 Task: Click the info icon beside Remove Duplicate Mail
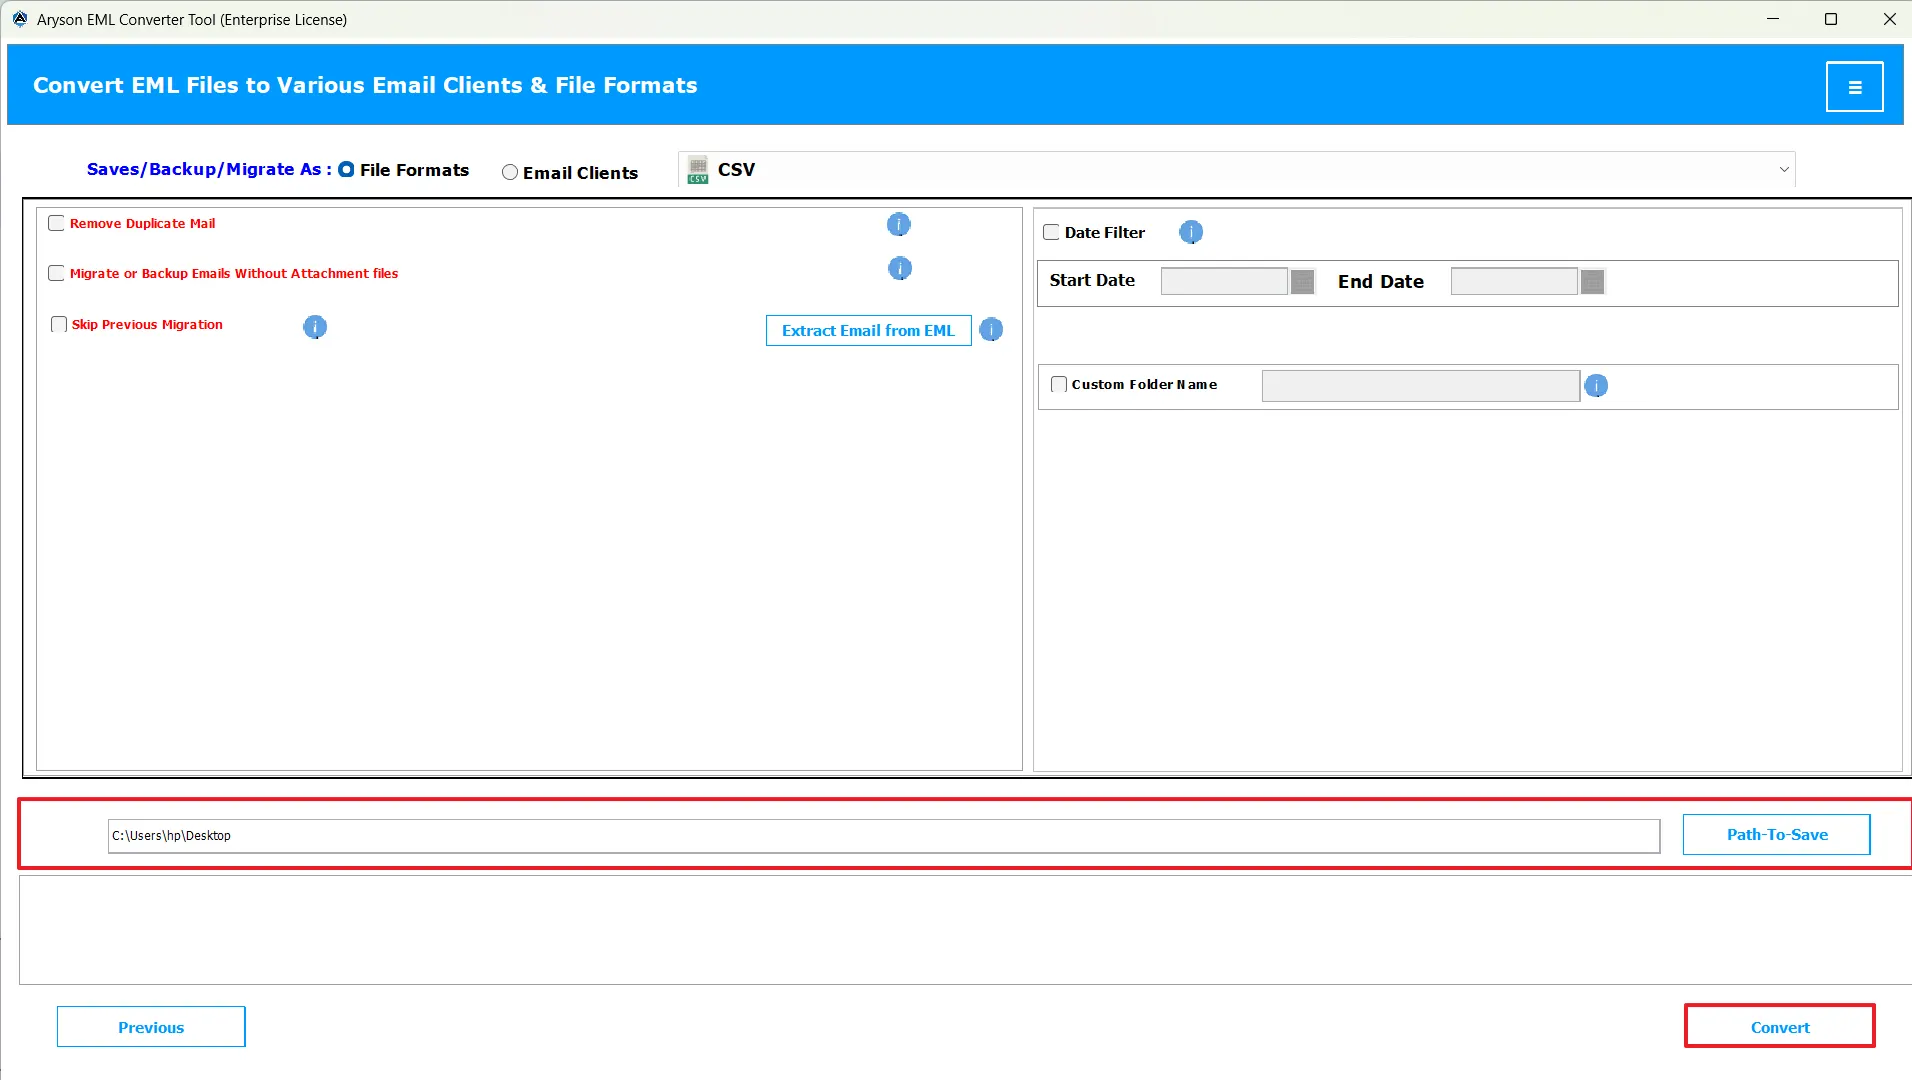click(x=899, y=224)
